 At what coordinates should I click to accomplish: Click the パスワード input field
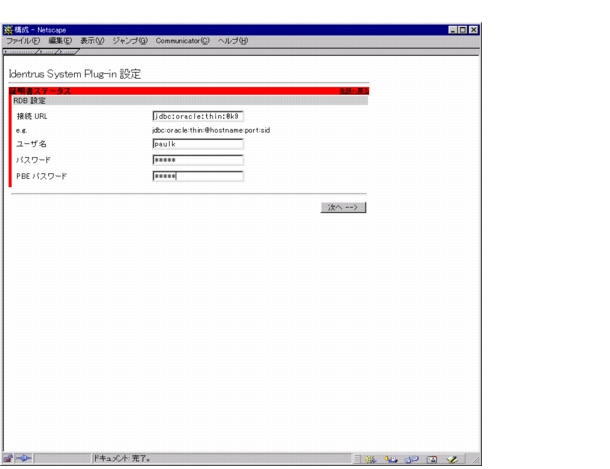[x=198, y=160]
